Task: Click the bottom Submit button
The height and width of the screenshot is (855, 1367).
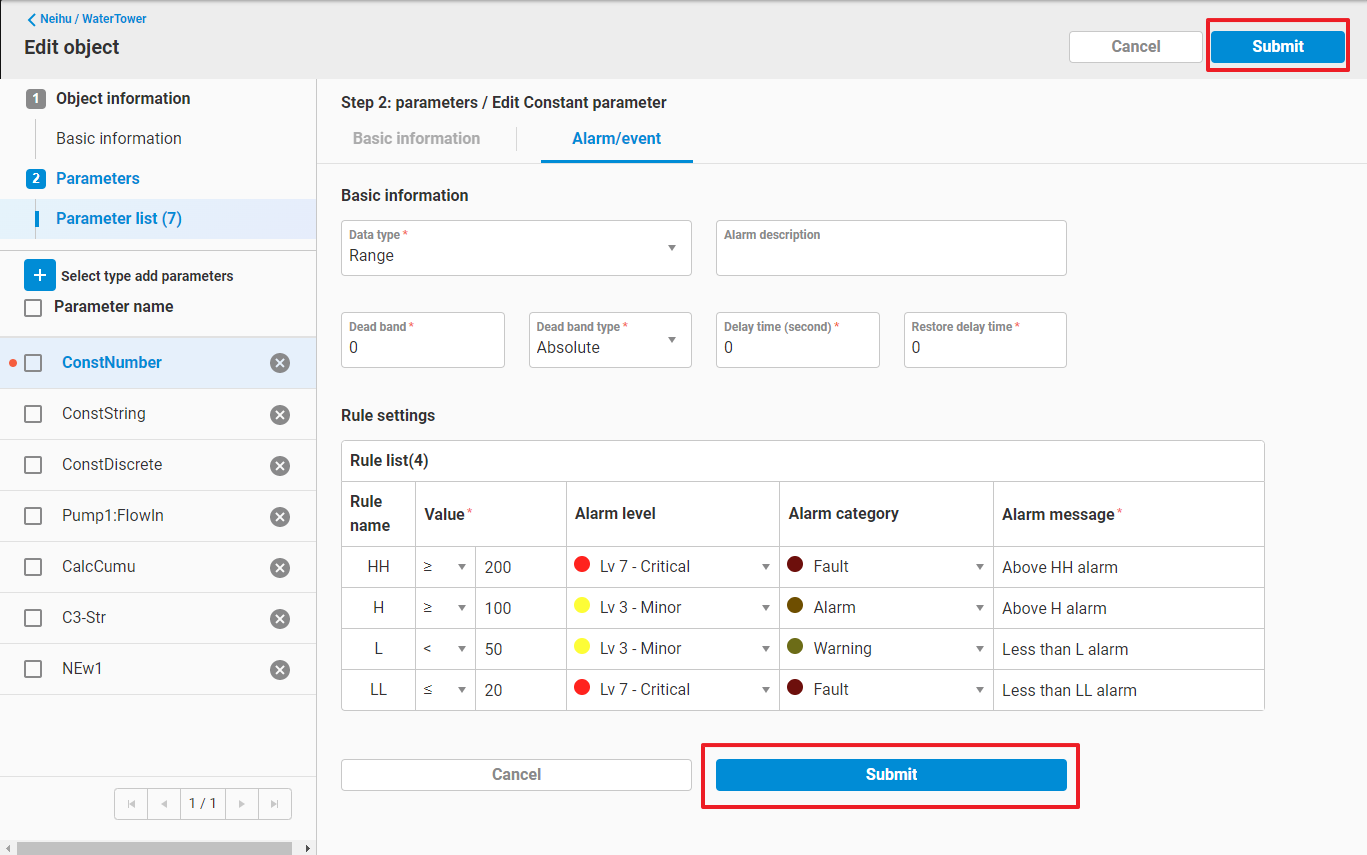Action: coord(890,775)
